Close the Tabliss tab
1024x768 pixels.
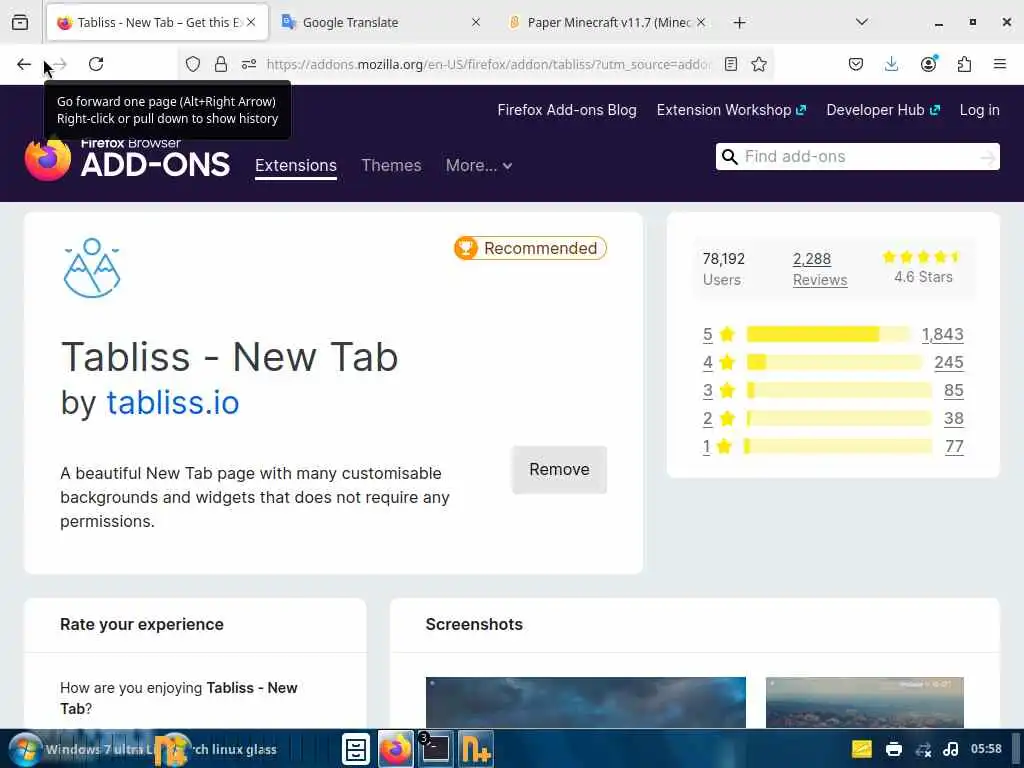(x=251, y=22)
